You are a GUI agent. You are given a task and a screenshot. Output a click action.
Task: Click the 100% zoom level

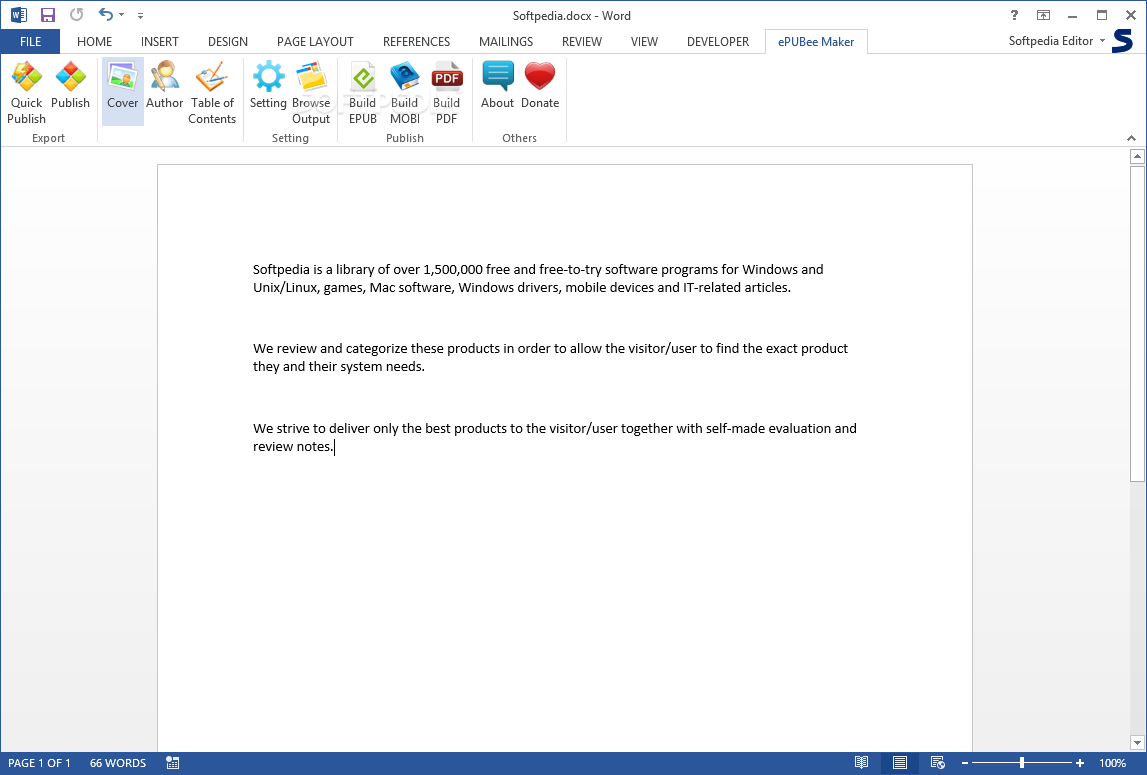tap(1112, 763)
